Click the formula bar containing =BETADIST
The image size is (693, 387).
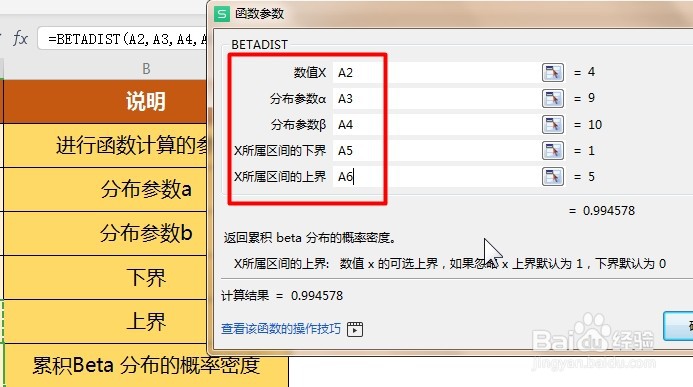tap(123, 39)
